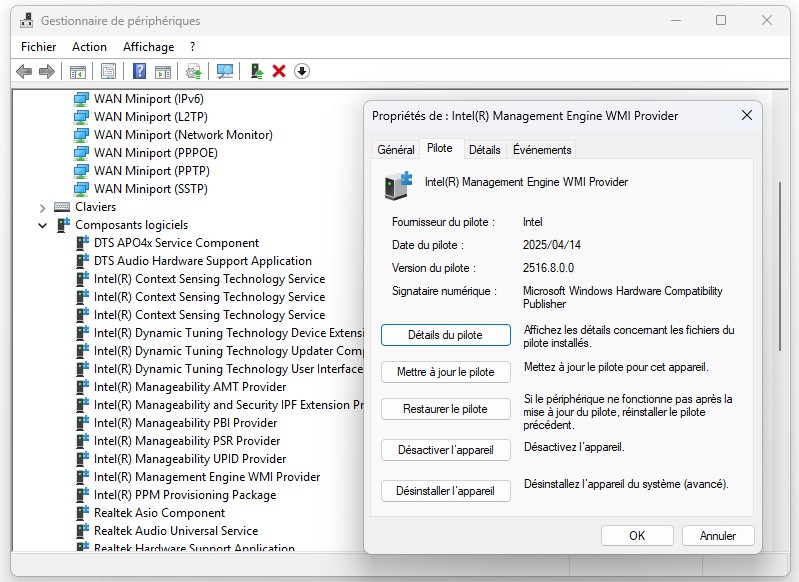Expand the Claviers category
This screenshot has width=799, height=582.
pos(43,207)
